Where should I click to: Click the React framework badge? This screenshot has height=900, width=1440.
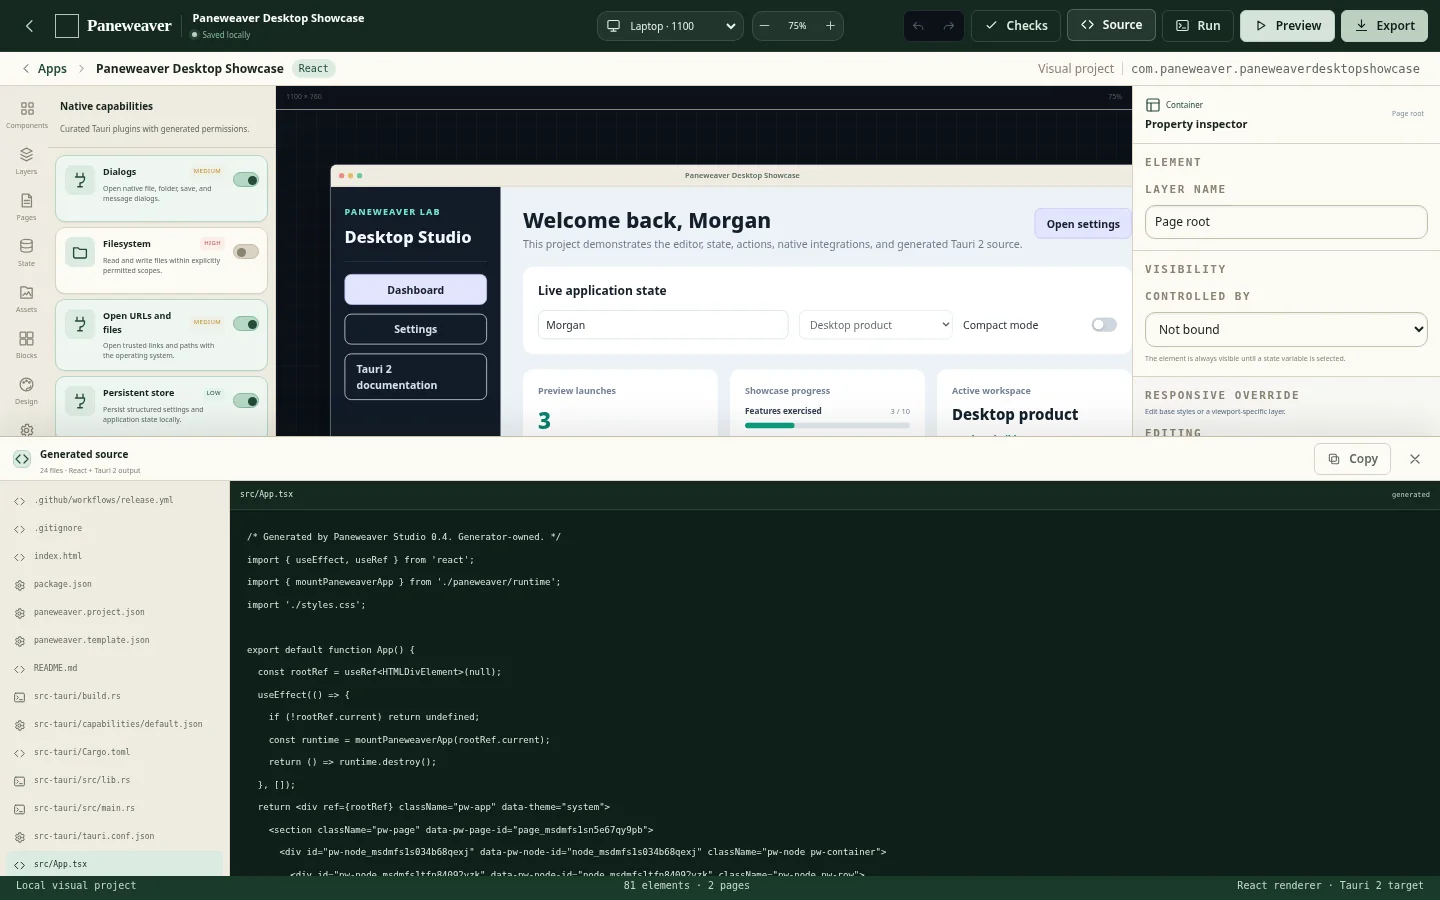pyautogui.click(x=313, y=69)
